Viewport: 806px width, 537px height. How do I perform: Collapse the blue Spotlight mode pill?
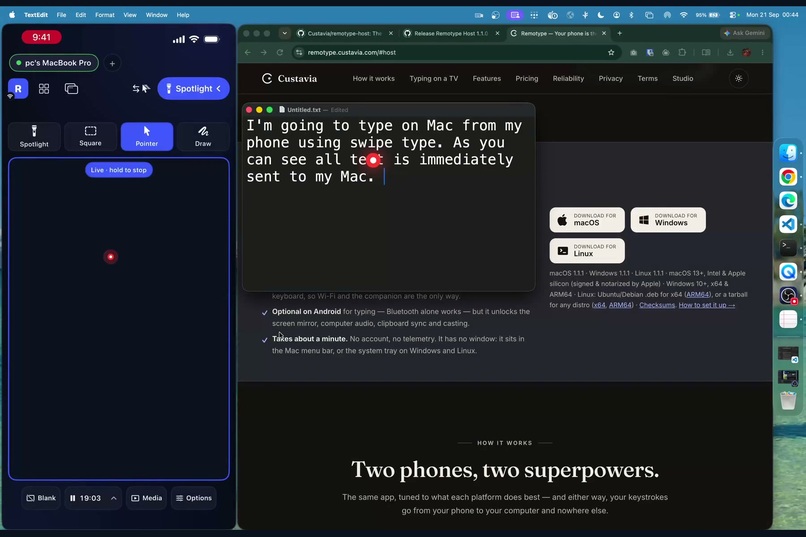click(x=193, y=88)
